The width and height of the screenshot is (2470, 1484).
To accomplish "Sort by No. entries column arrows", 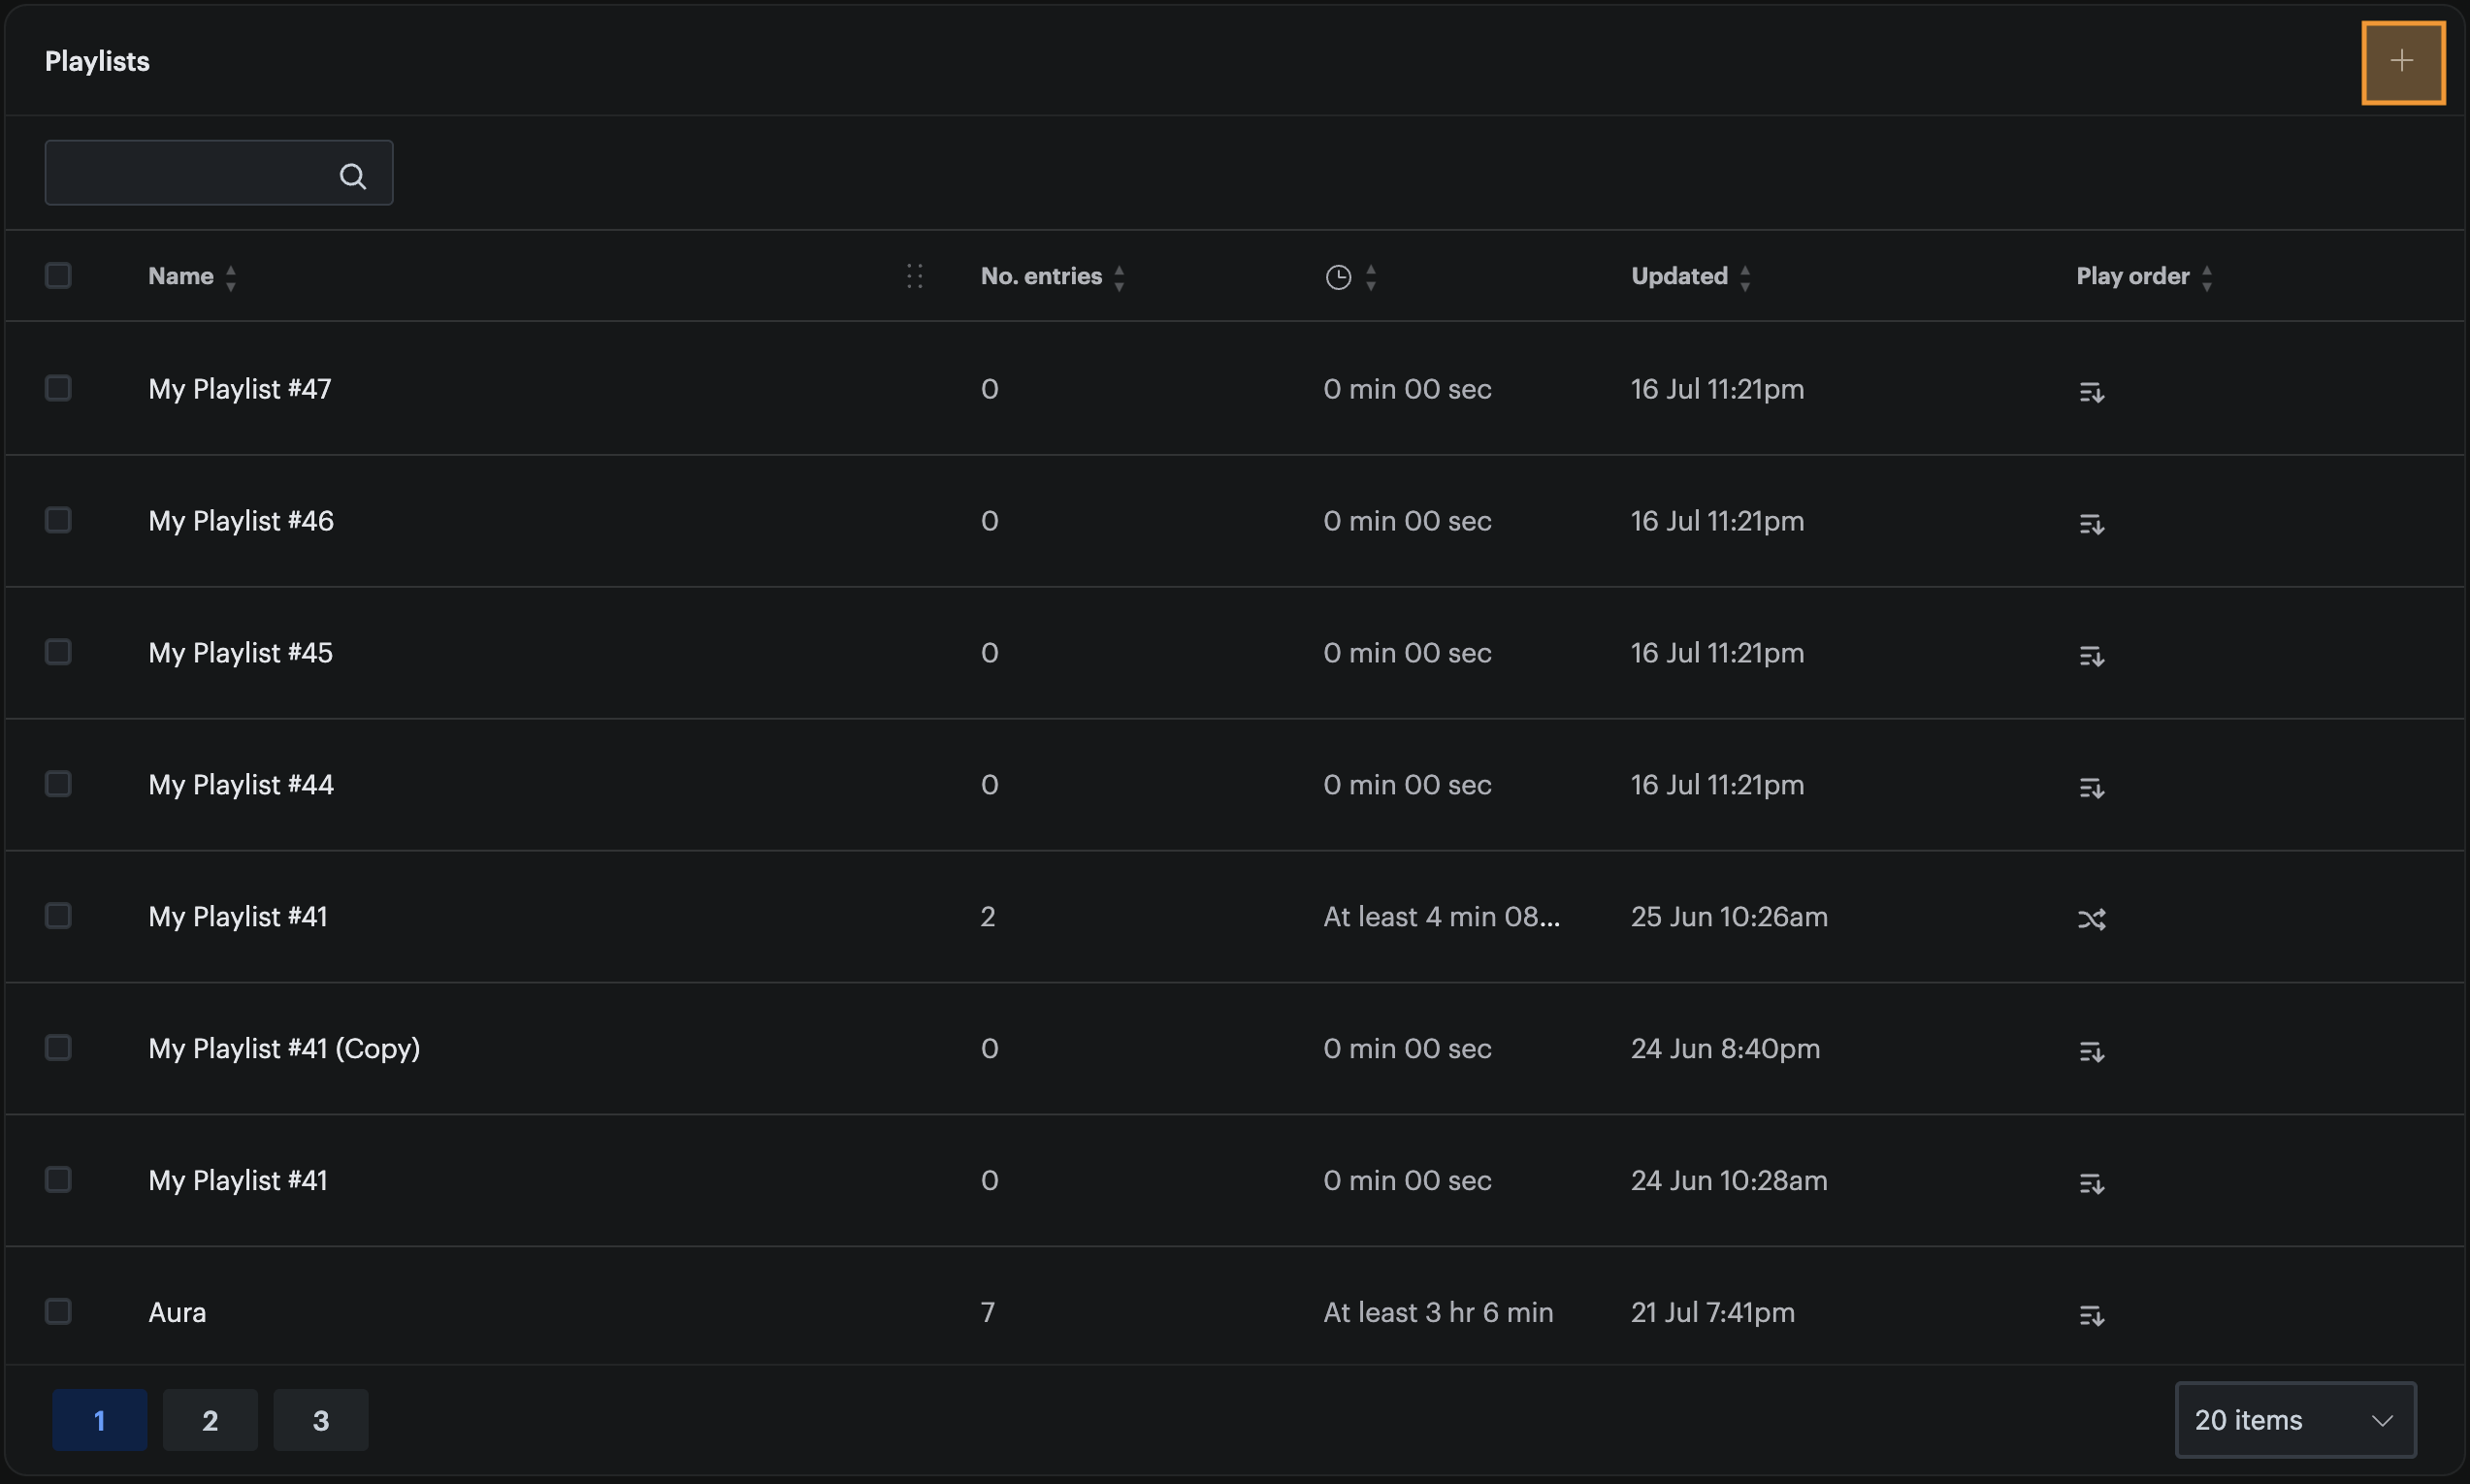I will click(x=1118, y=277).
